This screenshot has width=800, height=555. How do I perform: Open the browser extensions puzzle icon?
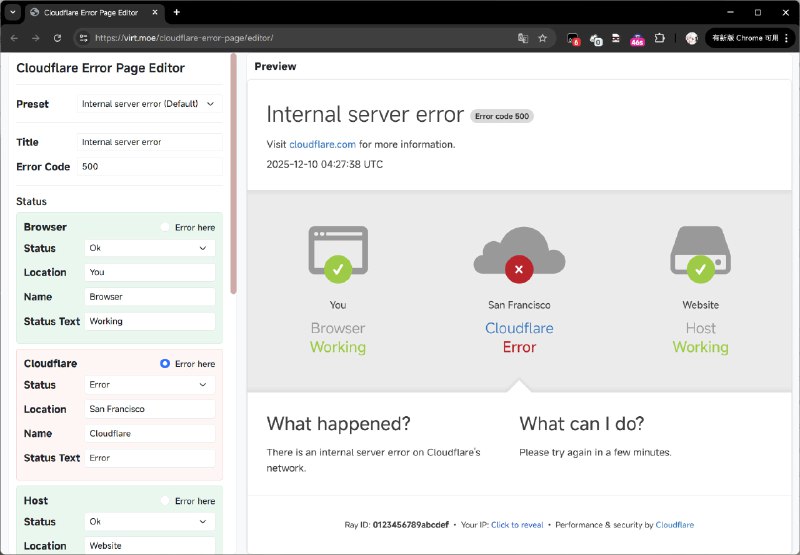(x=660, y=38)
